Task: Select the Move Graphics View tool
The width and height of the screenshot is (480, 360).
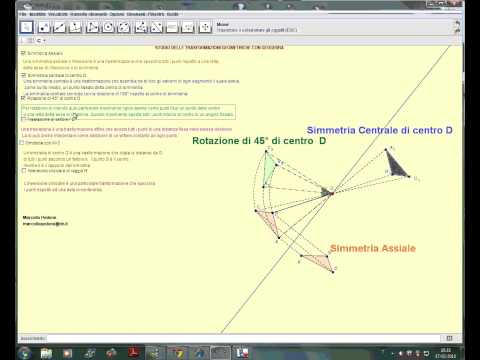Action: tap(205, 27)
